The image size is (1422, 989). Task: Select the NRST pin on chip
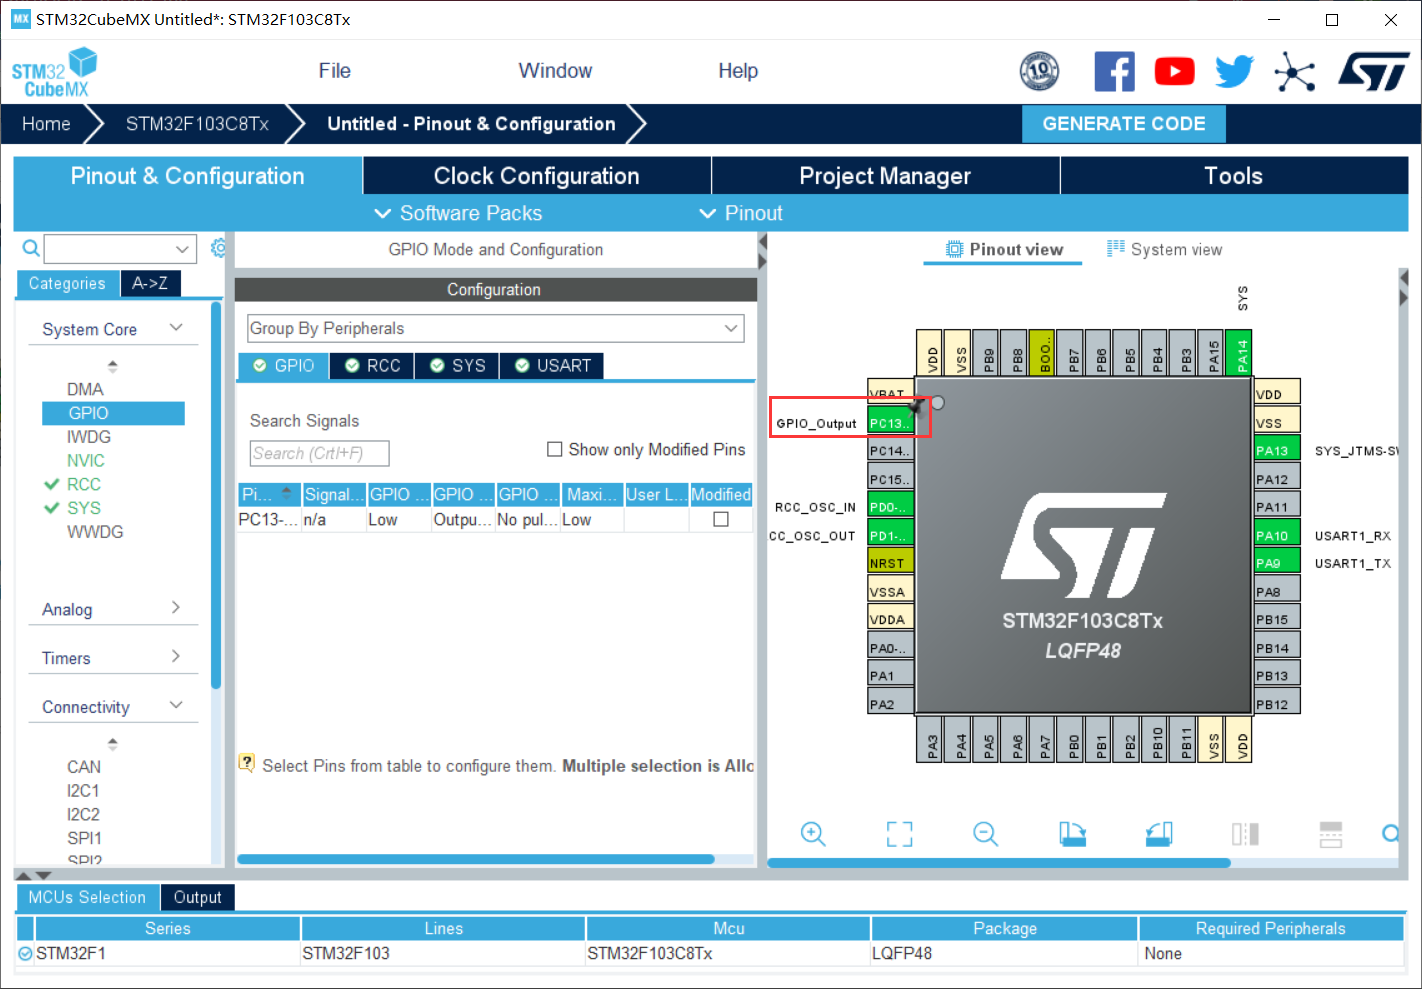tap(891, 563)
